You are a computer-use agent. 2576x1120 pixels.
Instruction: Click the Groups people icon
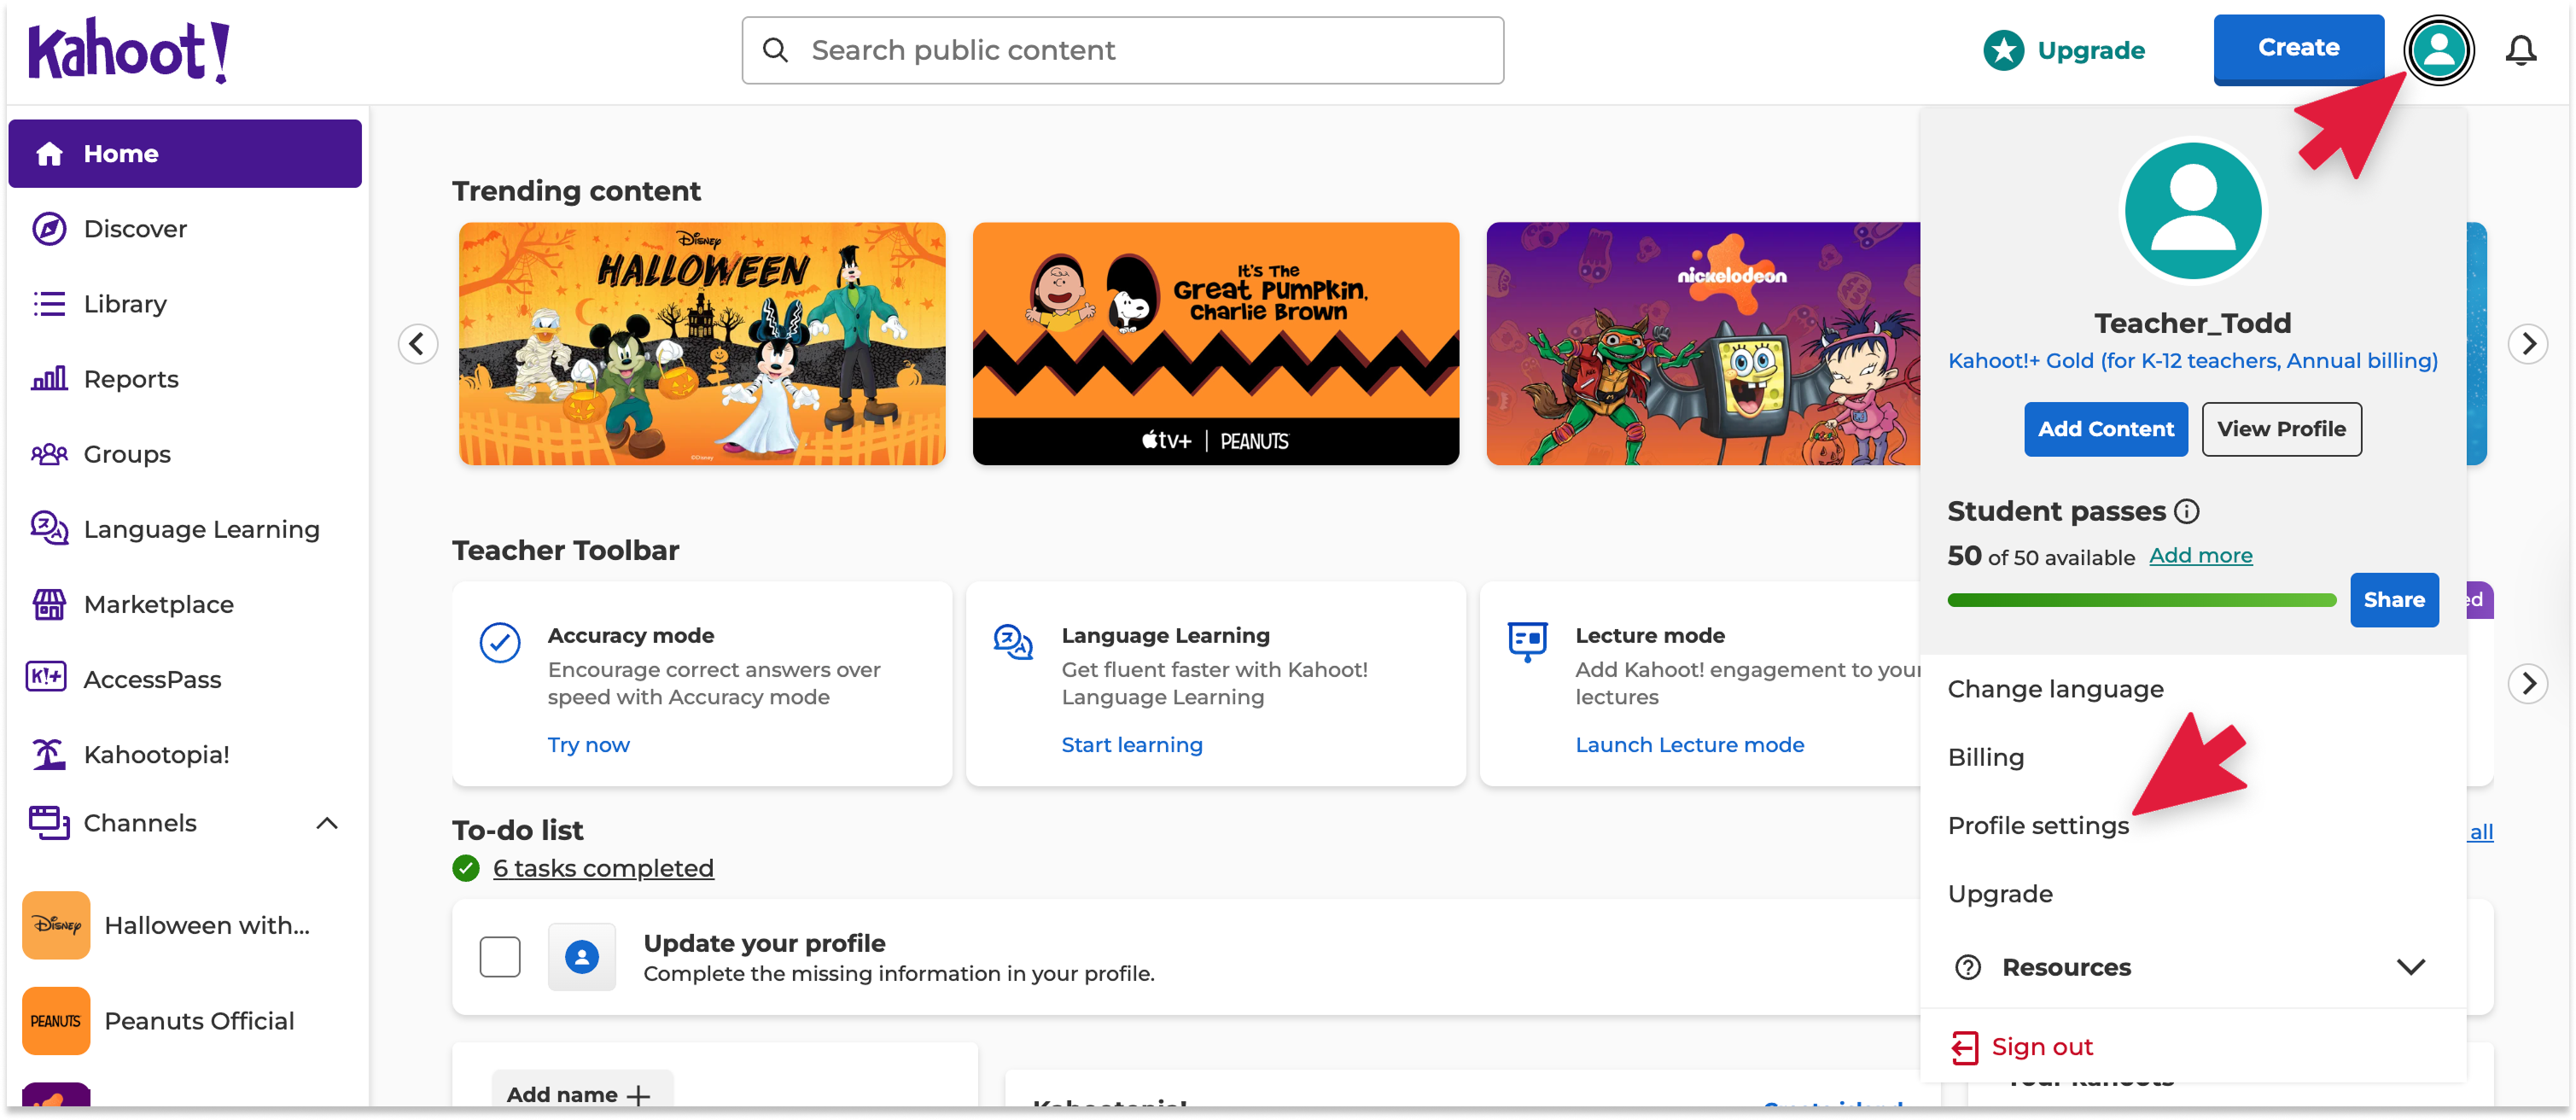coord(49,454)
